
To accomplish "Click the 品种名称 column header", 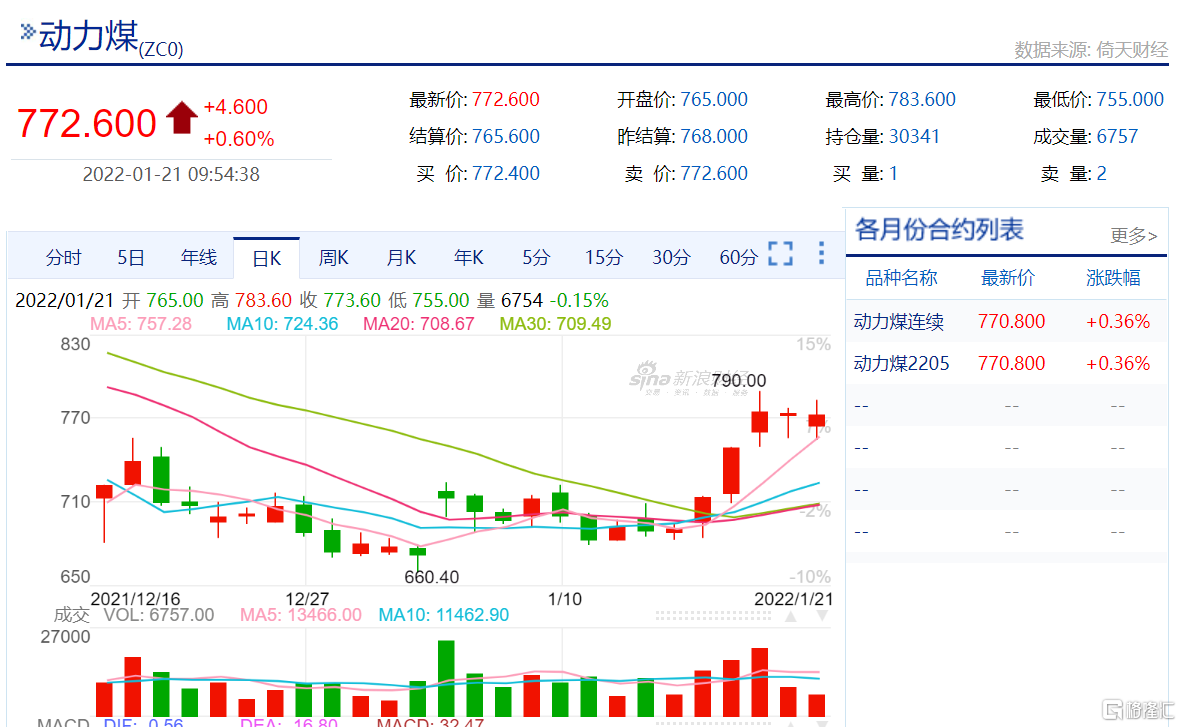I will (901, 278).
